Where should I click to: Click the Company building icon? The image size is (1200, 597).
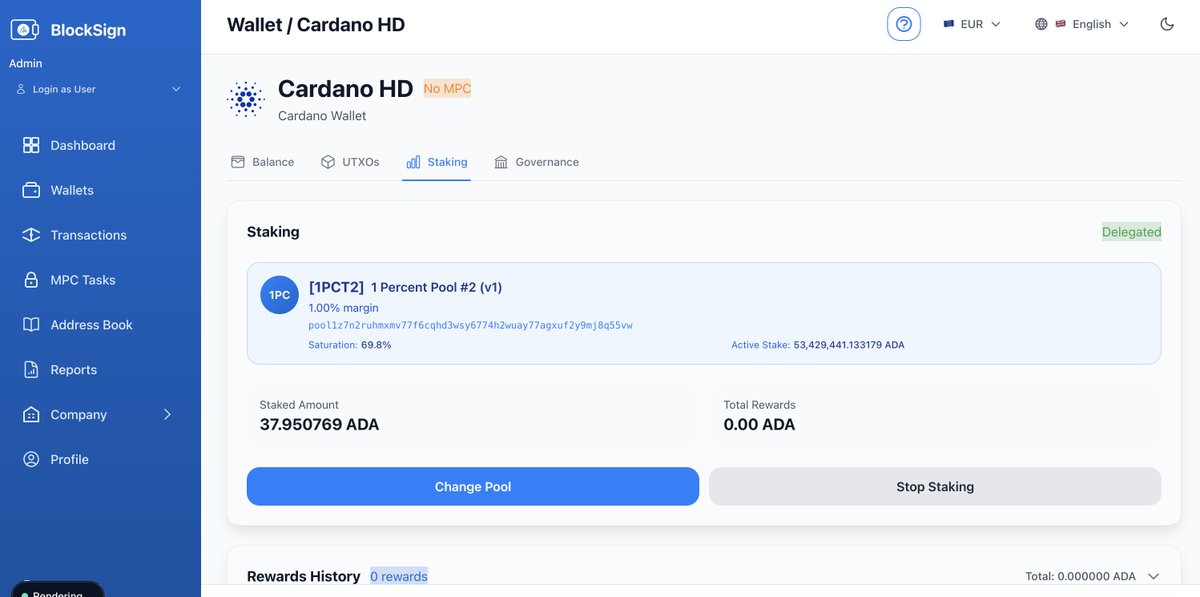[31, 415]
